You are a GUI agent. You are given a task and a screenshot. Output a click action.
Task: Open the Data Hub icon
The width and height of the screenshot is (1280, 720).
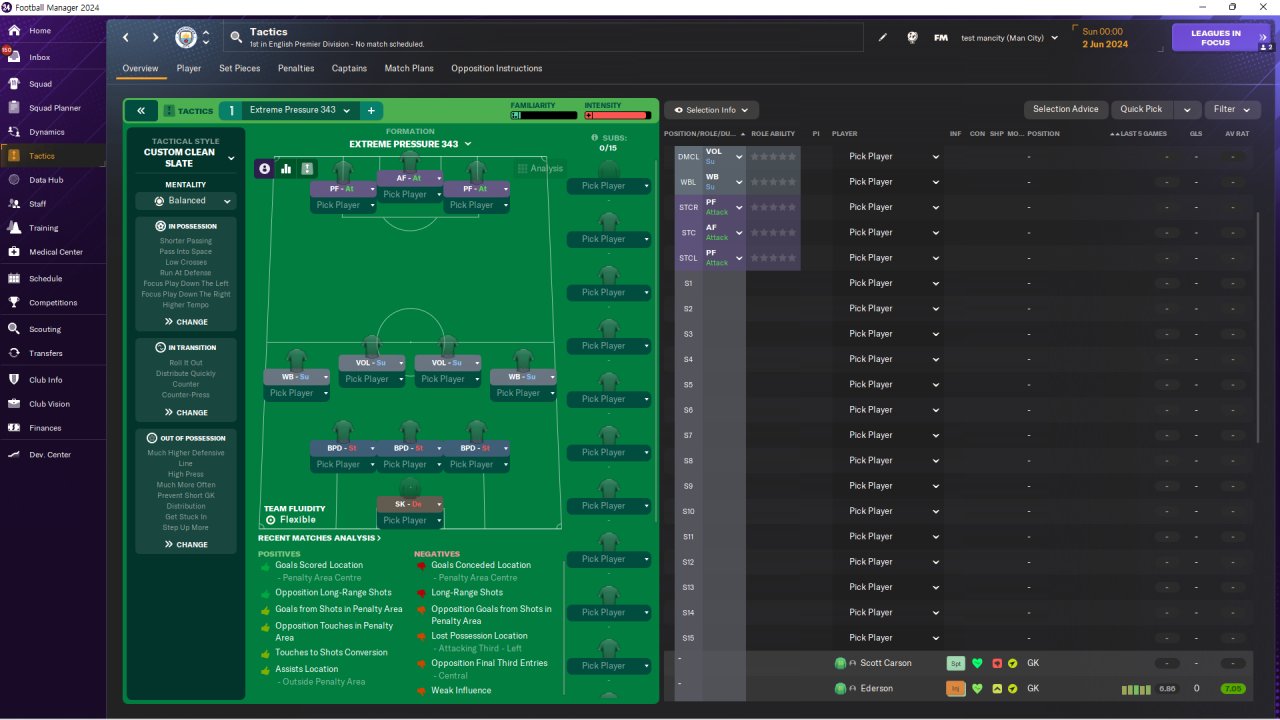pyautogui.click(x=14, y=180)
